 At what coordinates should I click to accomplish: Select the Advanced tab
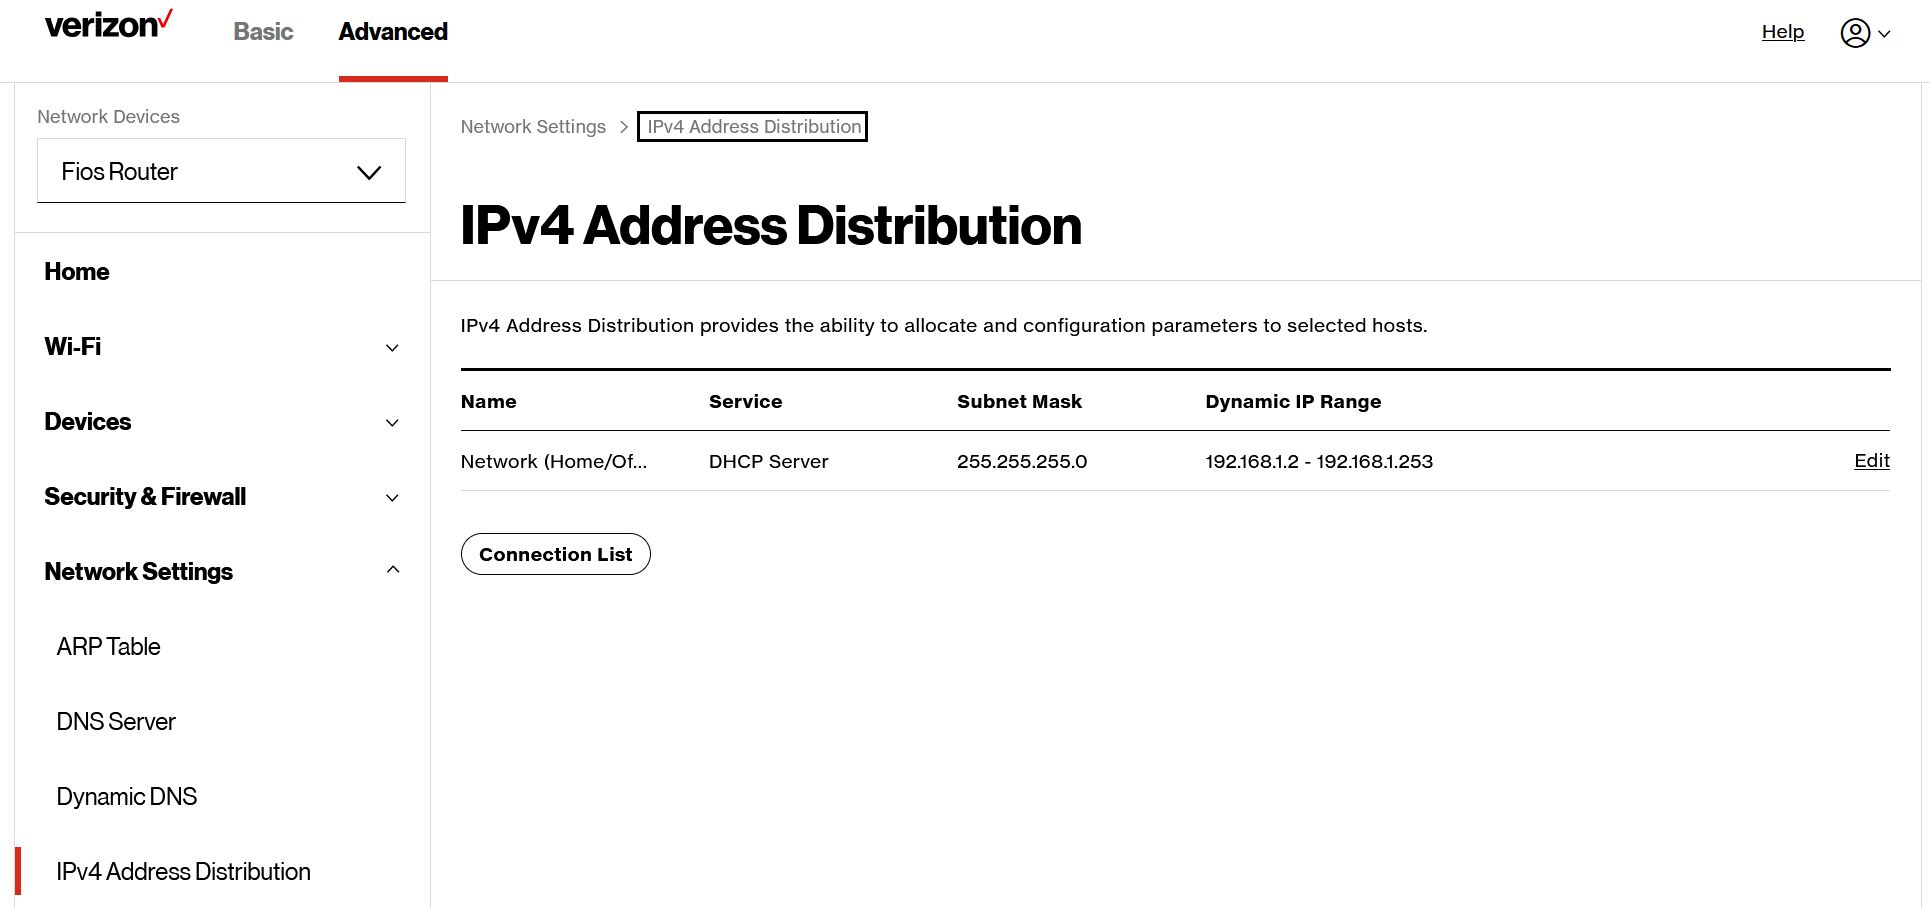[393, 32]
